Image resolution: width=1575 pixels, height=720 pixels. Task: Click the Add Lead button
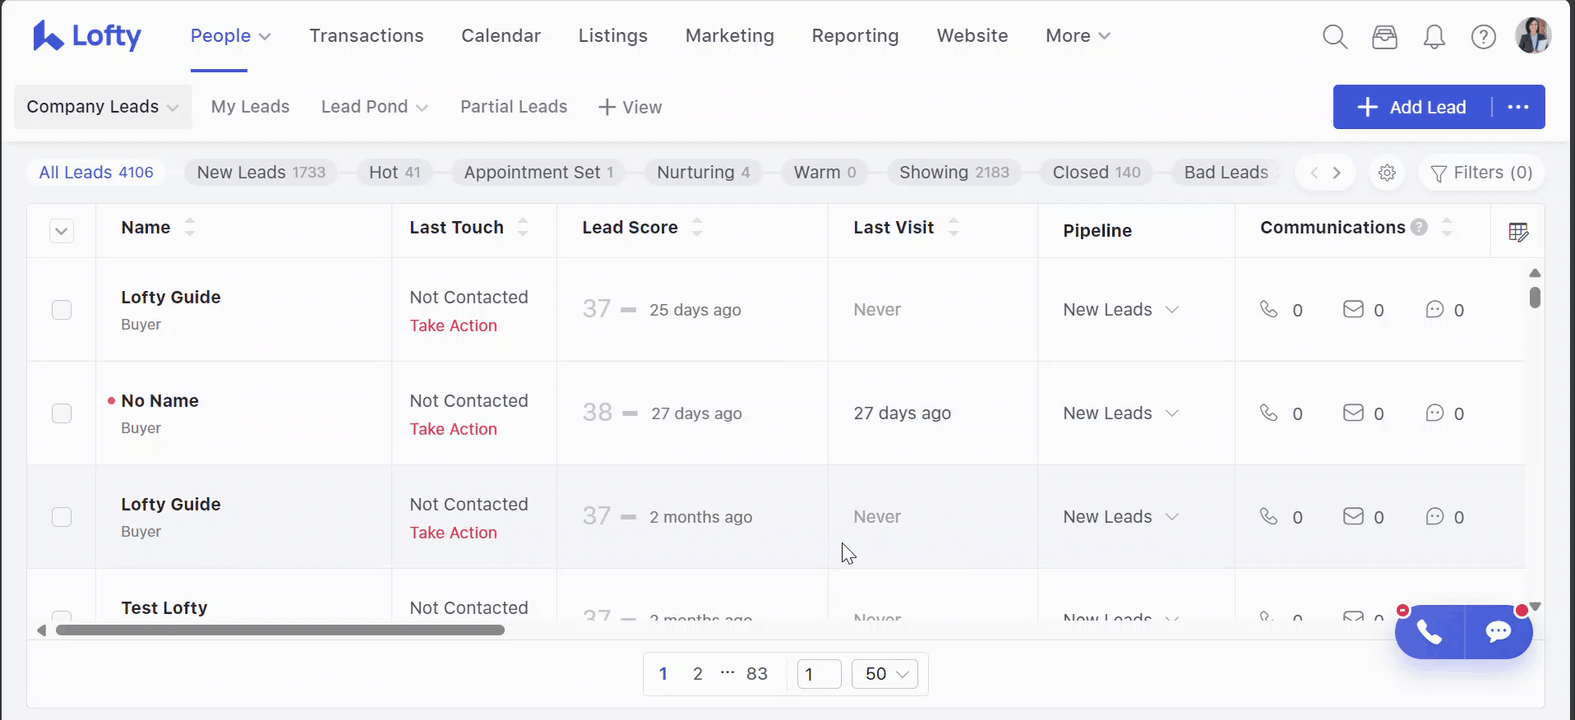pyautogui.click(x=1413, y=107)
